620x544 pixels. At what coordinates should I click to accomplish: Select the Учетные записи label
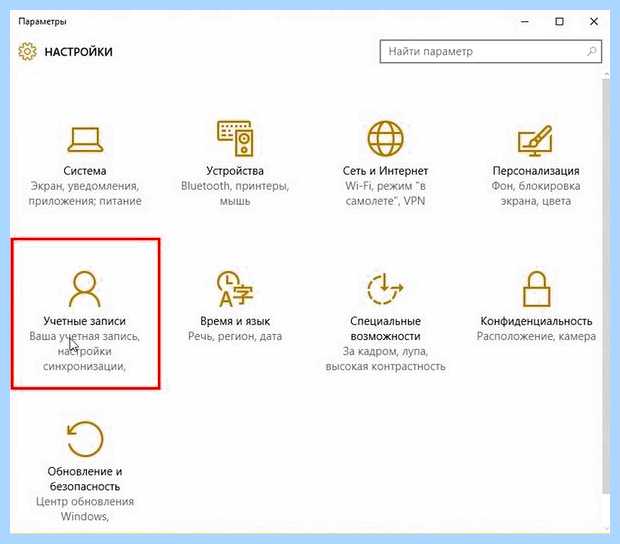(85, 321)
